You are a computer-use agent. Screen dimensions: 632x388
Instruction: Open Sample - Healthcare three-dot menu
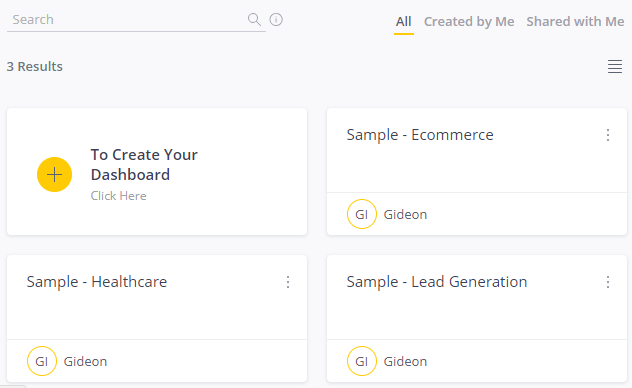coord(288,282)
